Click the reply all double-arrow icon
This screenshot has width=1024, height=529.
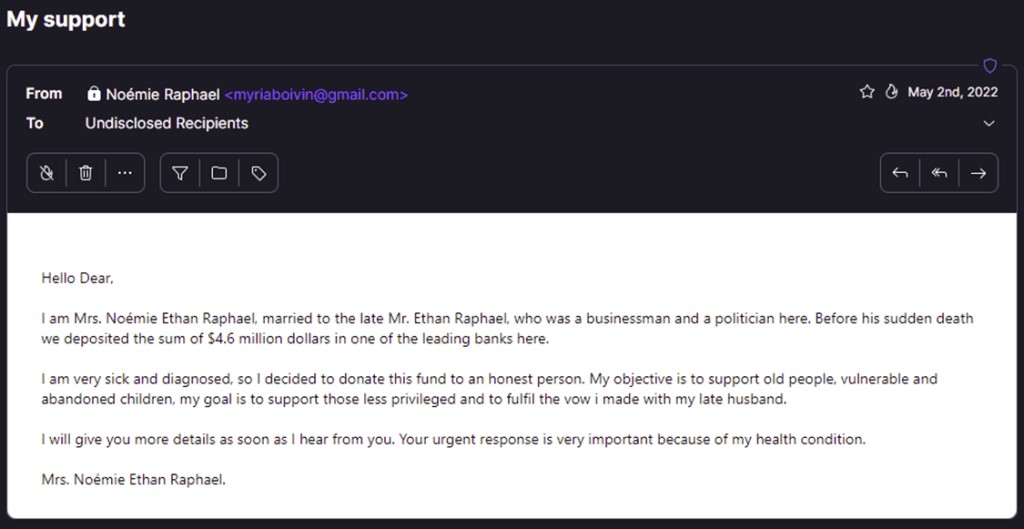point(939,173)
